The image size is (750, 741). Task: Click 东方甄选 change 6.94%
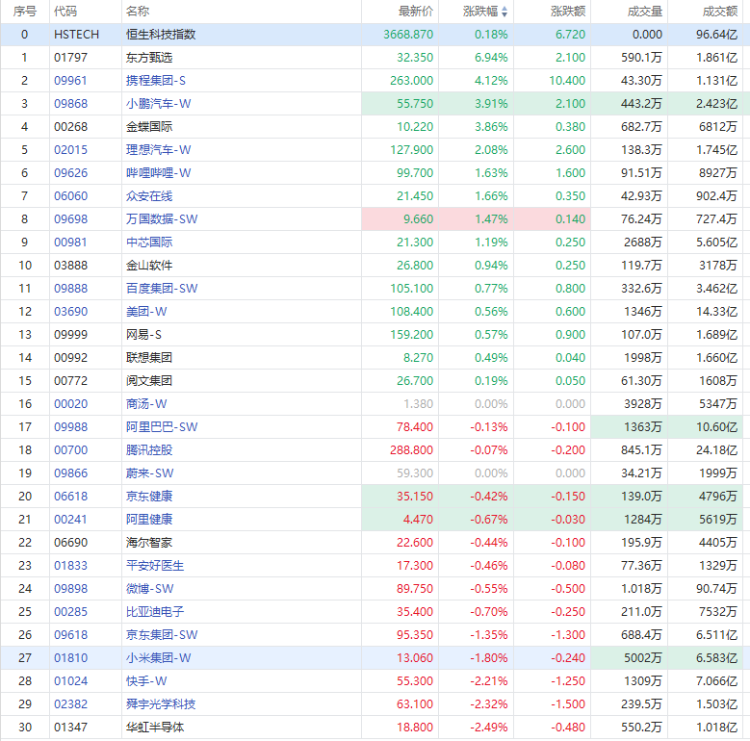[x=491, y=57]
